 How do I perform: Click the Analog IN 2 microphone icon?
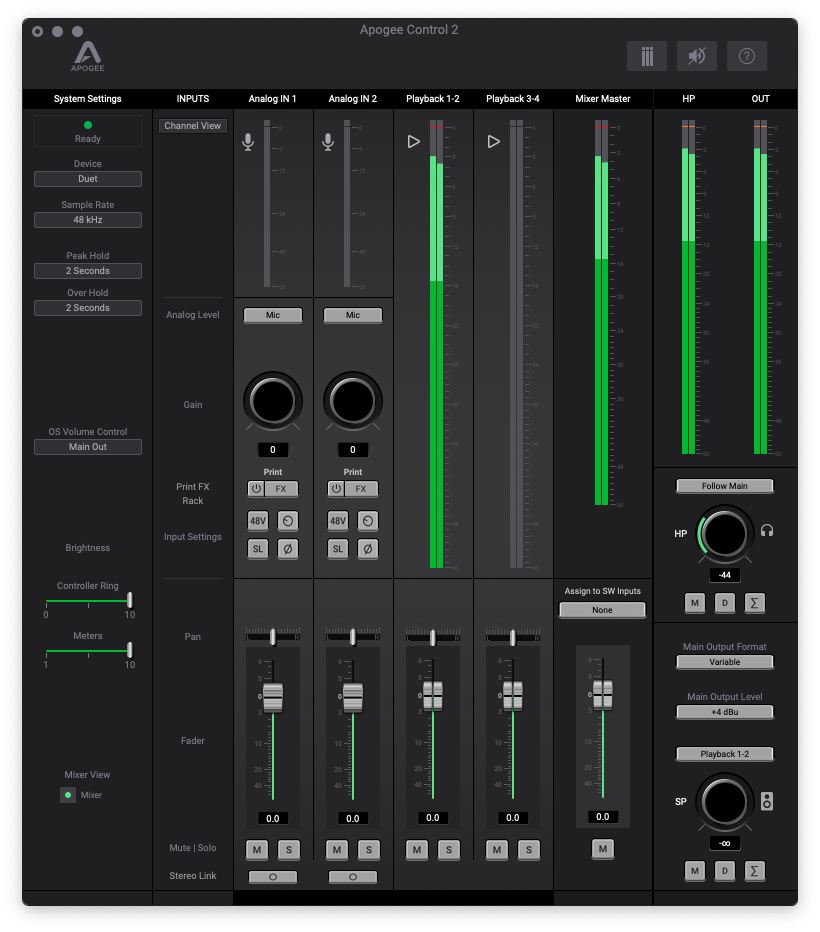click(328, 142)
